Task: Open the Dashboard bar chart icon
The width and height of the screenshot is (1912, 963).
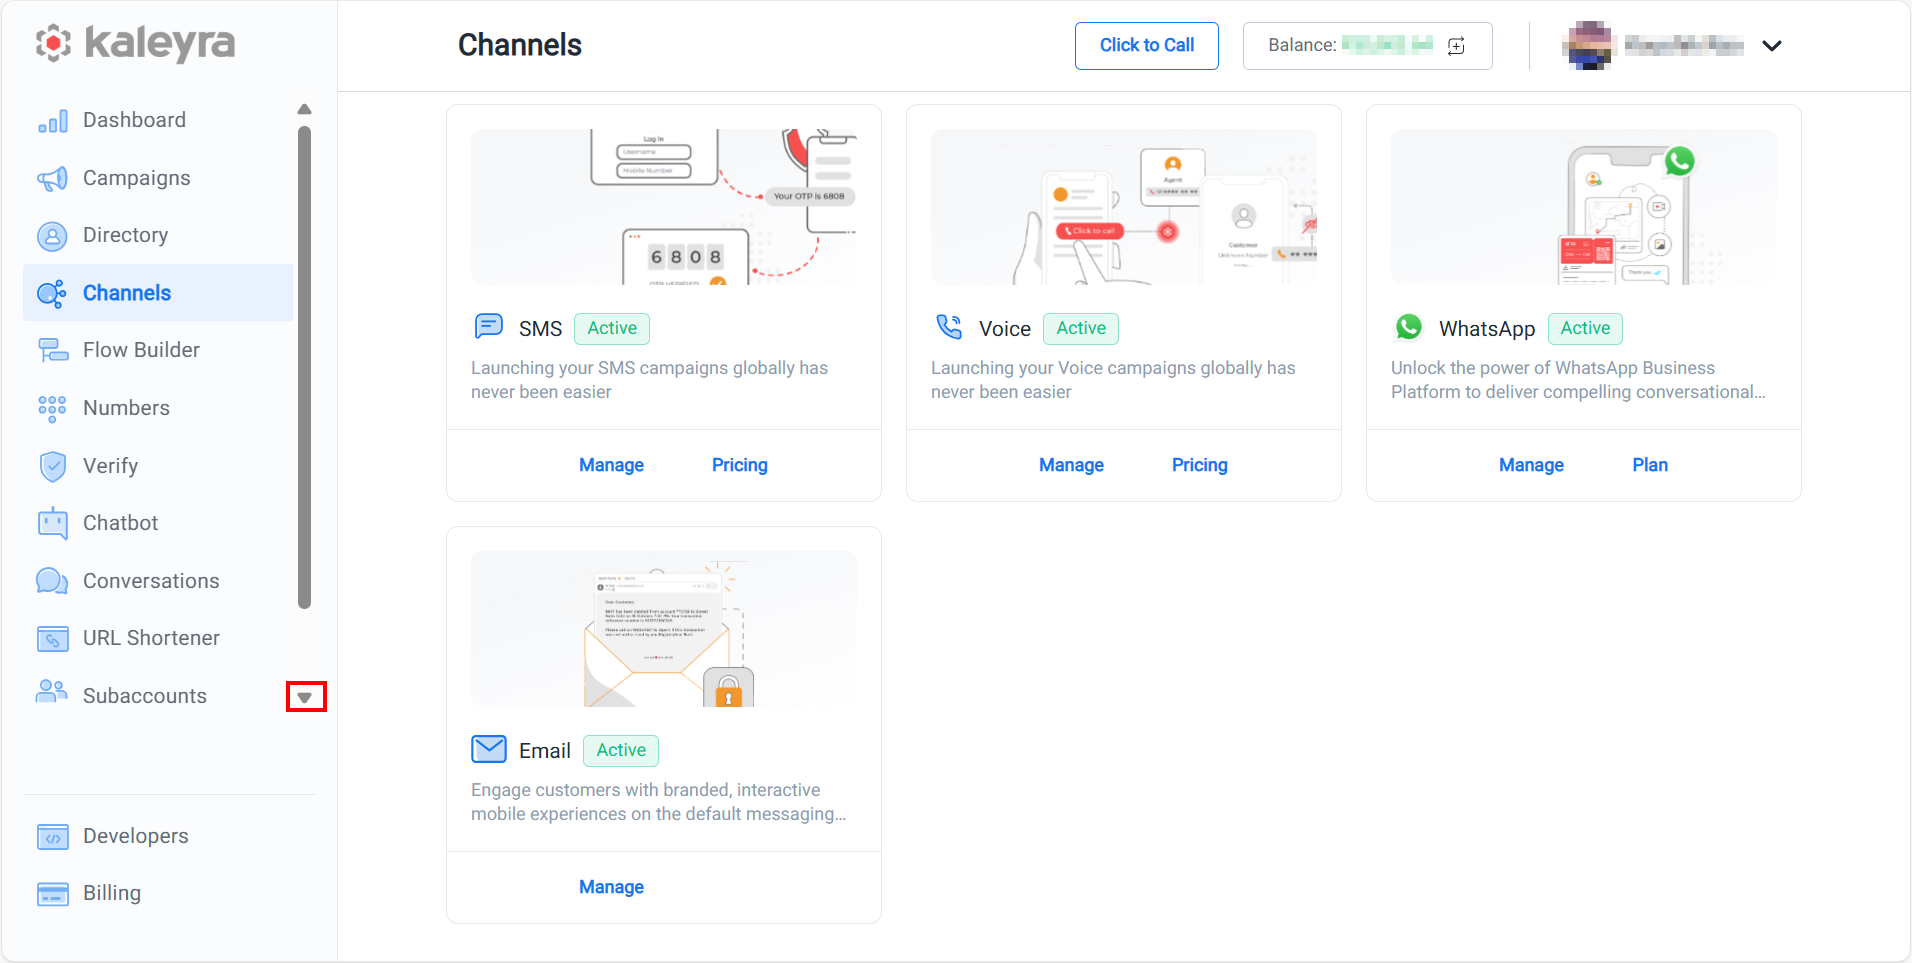Action: click(x=53, y=121)
